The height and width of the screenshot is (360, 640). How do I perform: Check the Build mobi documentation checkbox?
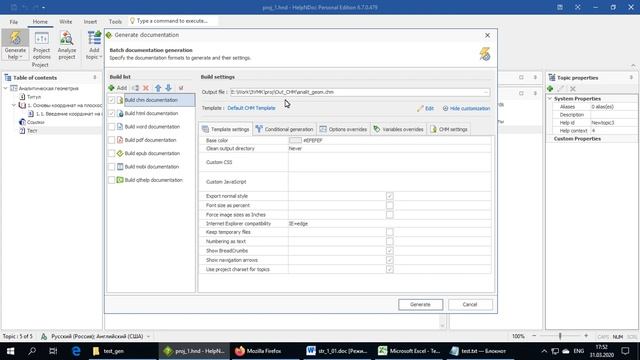111,167
